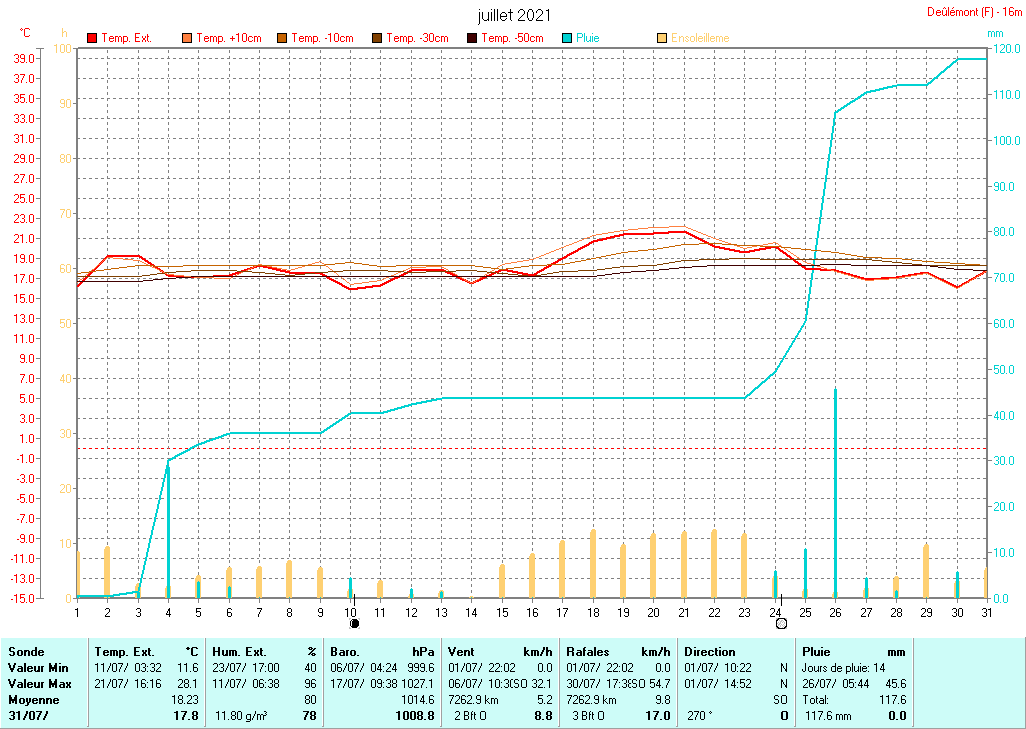Select the 'Sonde' header in the stats table
Viewport: 1026px width, 729px height.
tap(26, 651)
